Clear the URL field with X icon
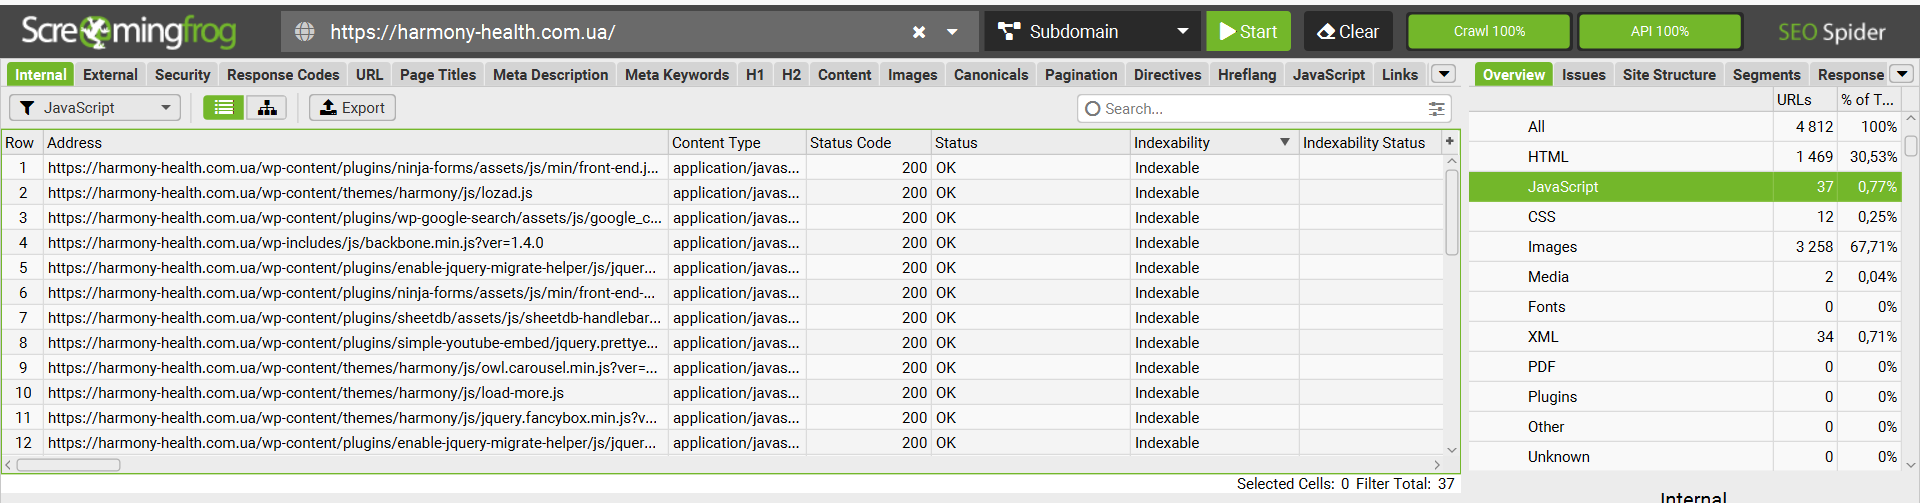The height and width of the screenshot is (503, 1920). [919, 32]
